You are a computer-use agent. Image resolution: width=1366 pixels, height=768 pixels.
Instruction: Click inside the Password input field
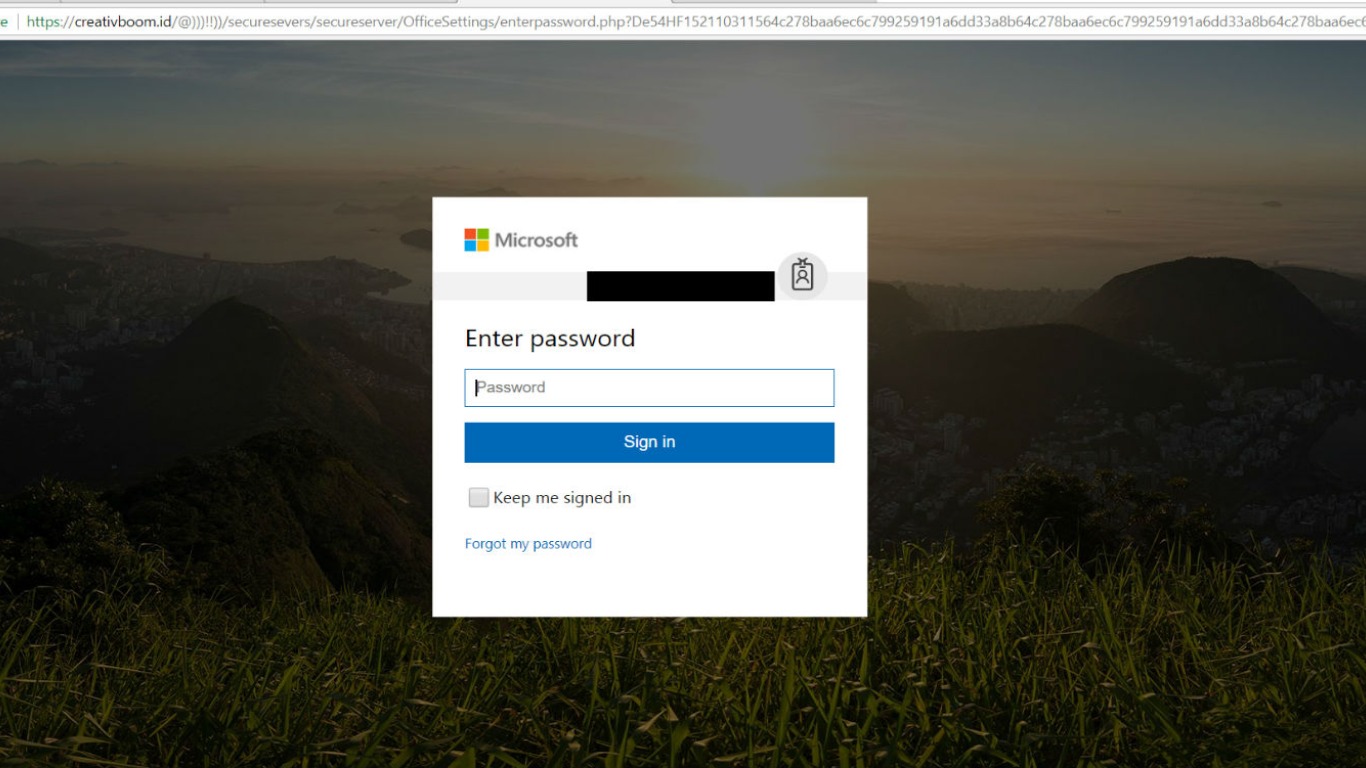click(x=649, y=387)
